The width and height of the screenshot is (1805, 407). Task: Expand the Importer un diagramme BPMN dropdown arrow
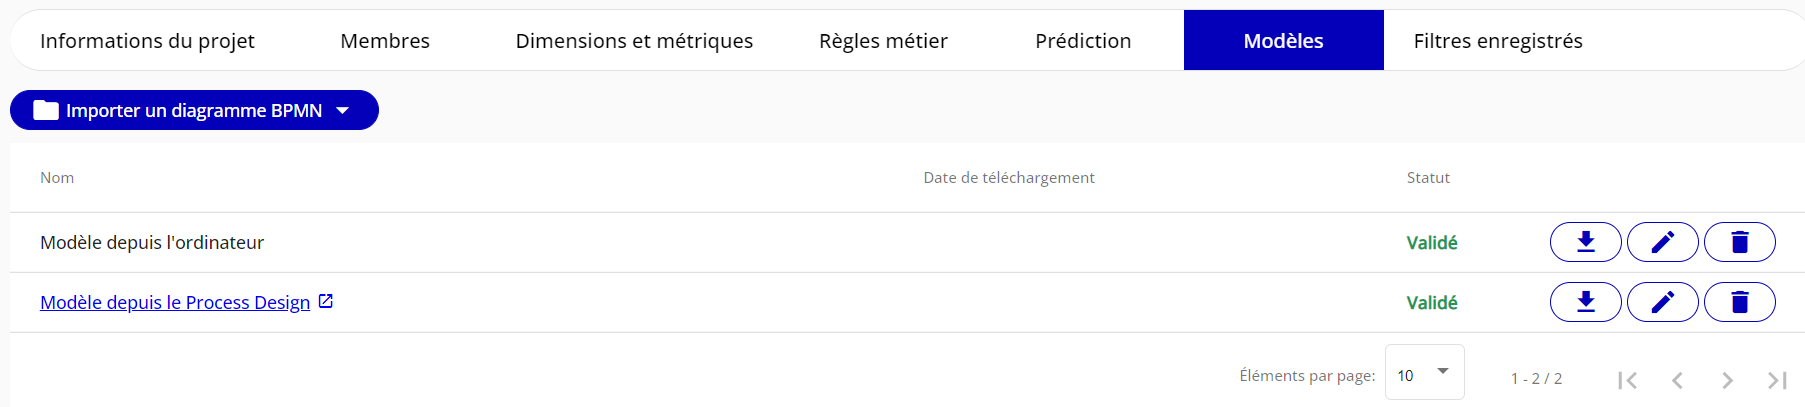click(343, 110)
